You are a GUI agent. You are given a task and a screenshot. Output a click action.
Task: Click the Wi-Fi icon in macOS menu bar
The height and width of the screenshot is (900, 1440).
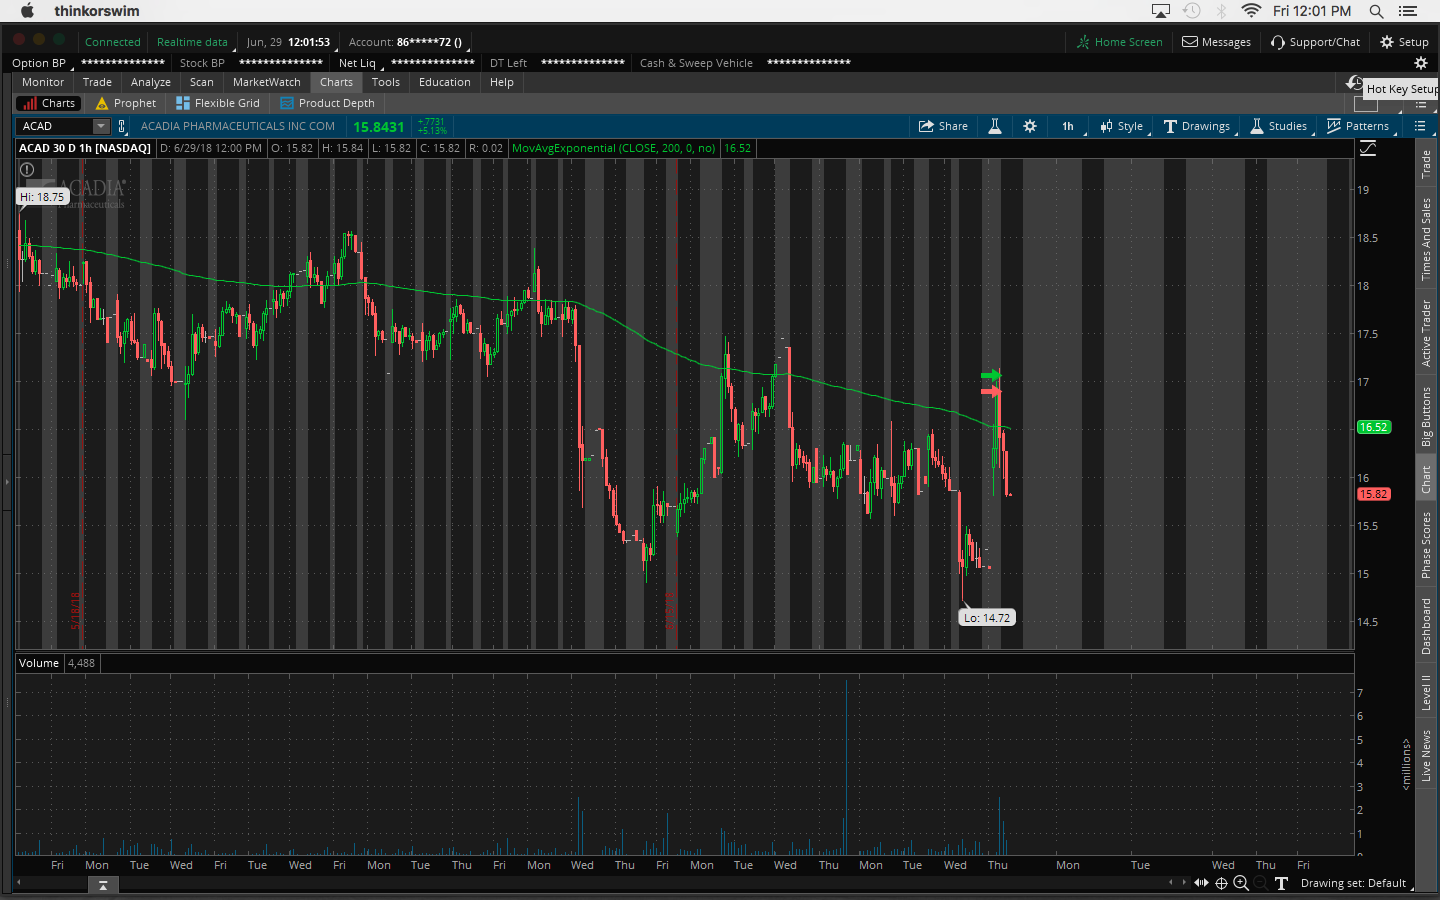point(1251,11)
